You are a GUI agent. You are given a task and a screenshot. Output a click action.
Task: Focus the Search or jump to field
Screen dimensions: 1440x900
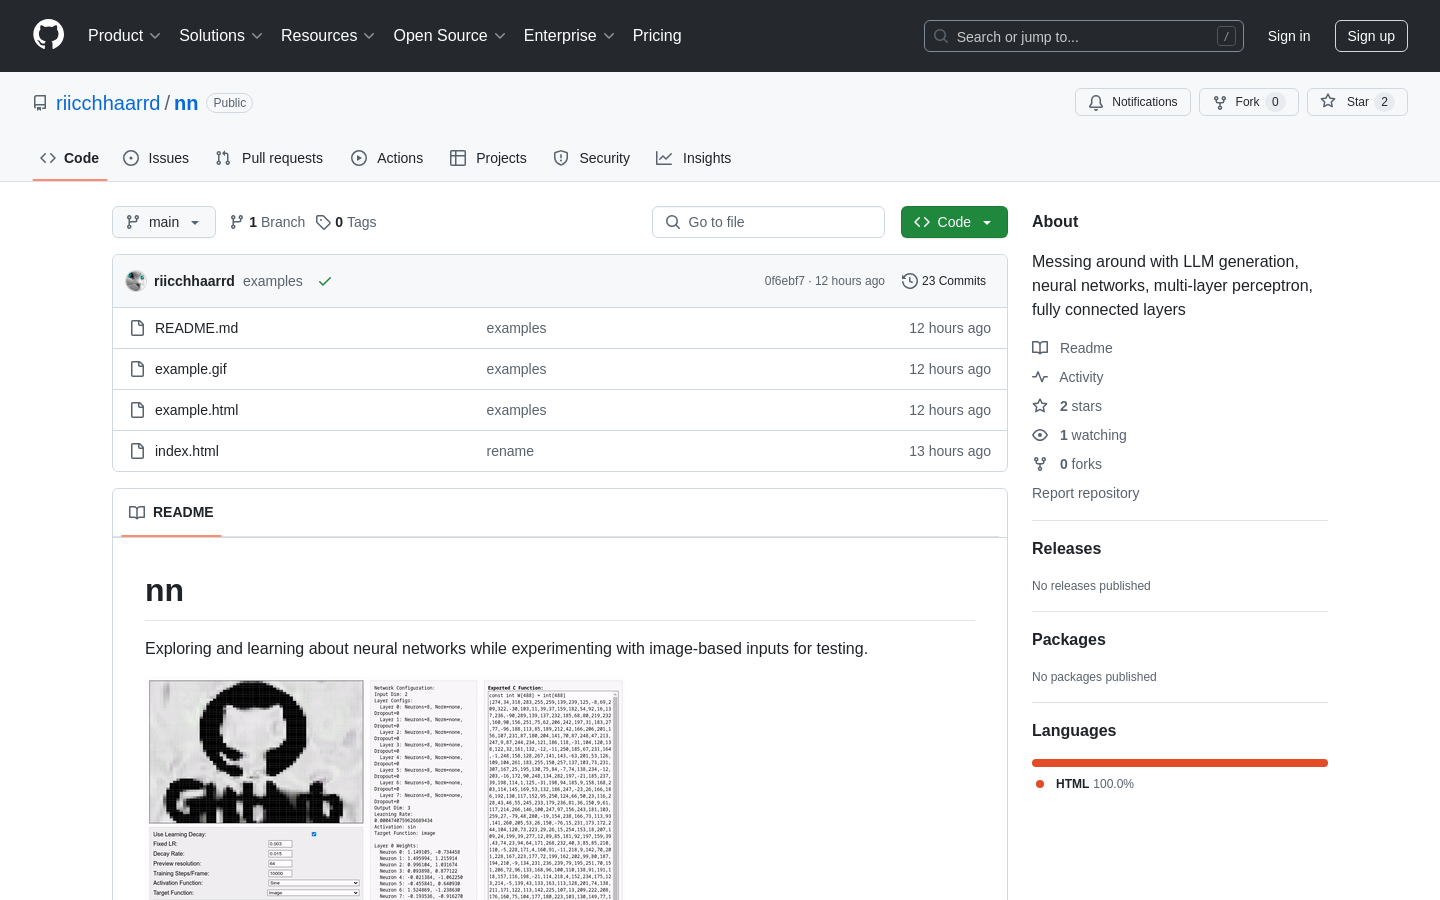click(x=1084, y=36)
